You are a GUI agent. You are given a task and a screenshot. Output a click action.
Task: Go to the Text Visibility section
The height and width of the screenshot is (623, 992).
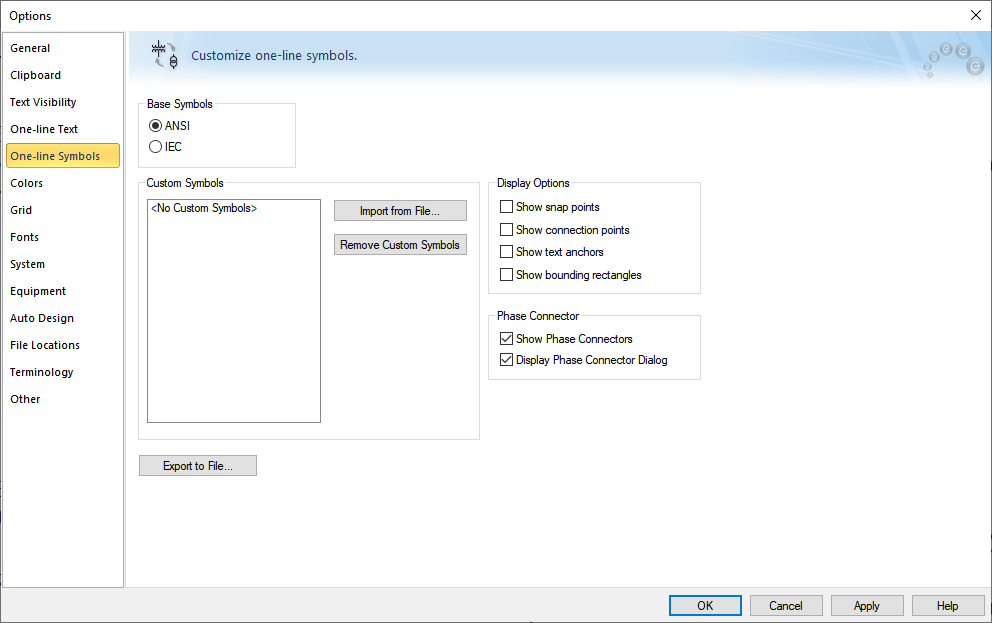[43, 102]
